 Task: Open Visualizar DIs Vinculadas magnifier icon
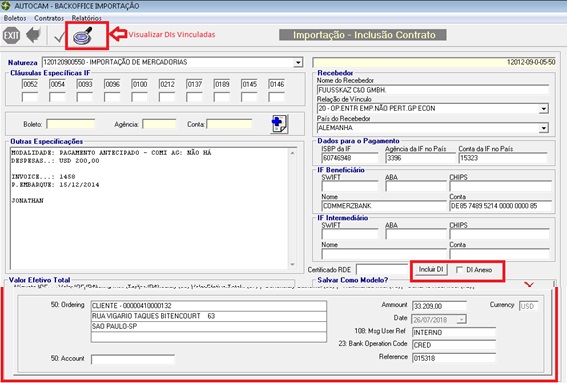click(83, 35)
